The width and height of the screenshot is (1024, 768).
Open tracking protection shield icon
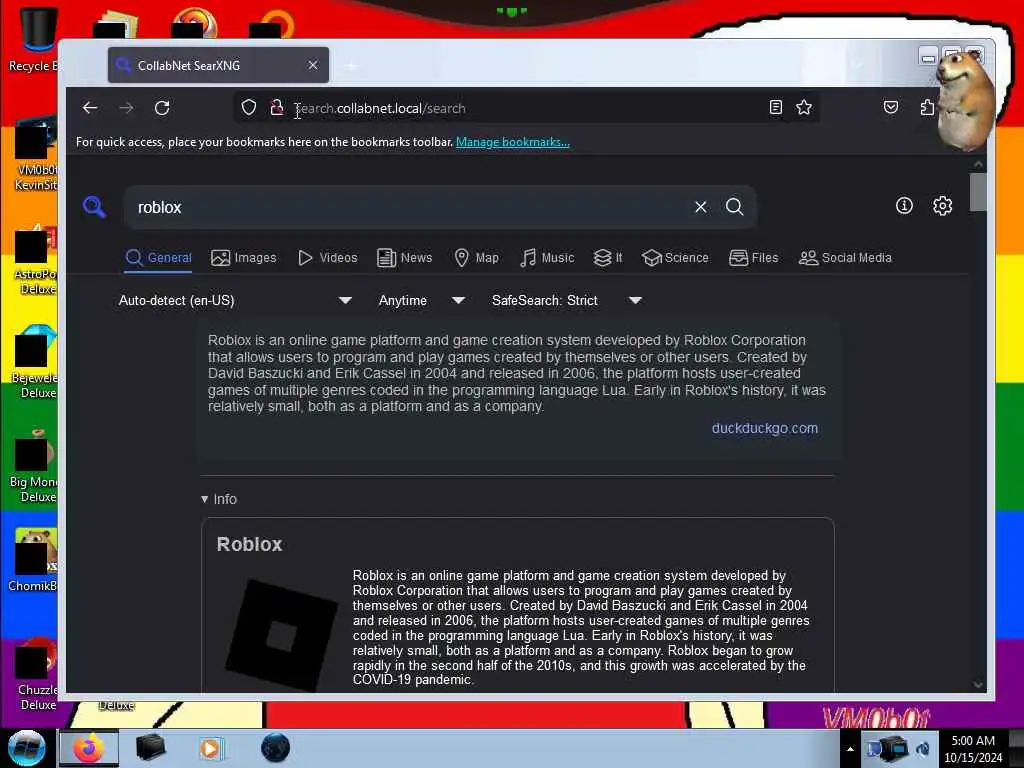pos(249,107)
